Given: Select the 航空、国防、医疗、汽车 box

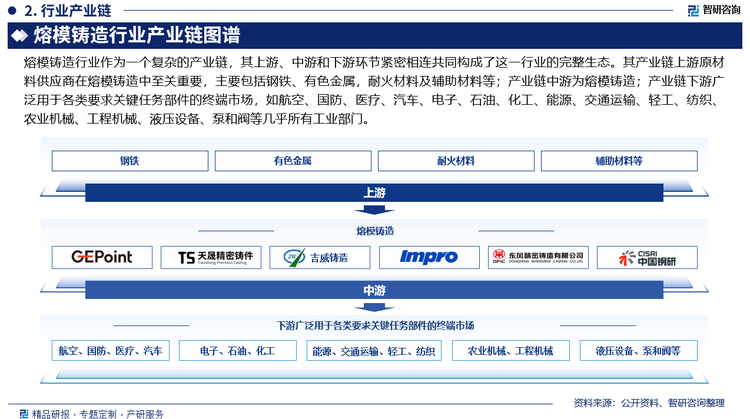Looking at the screenshot, I should click(x=110, y=351).
